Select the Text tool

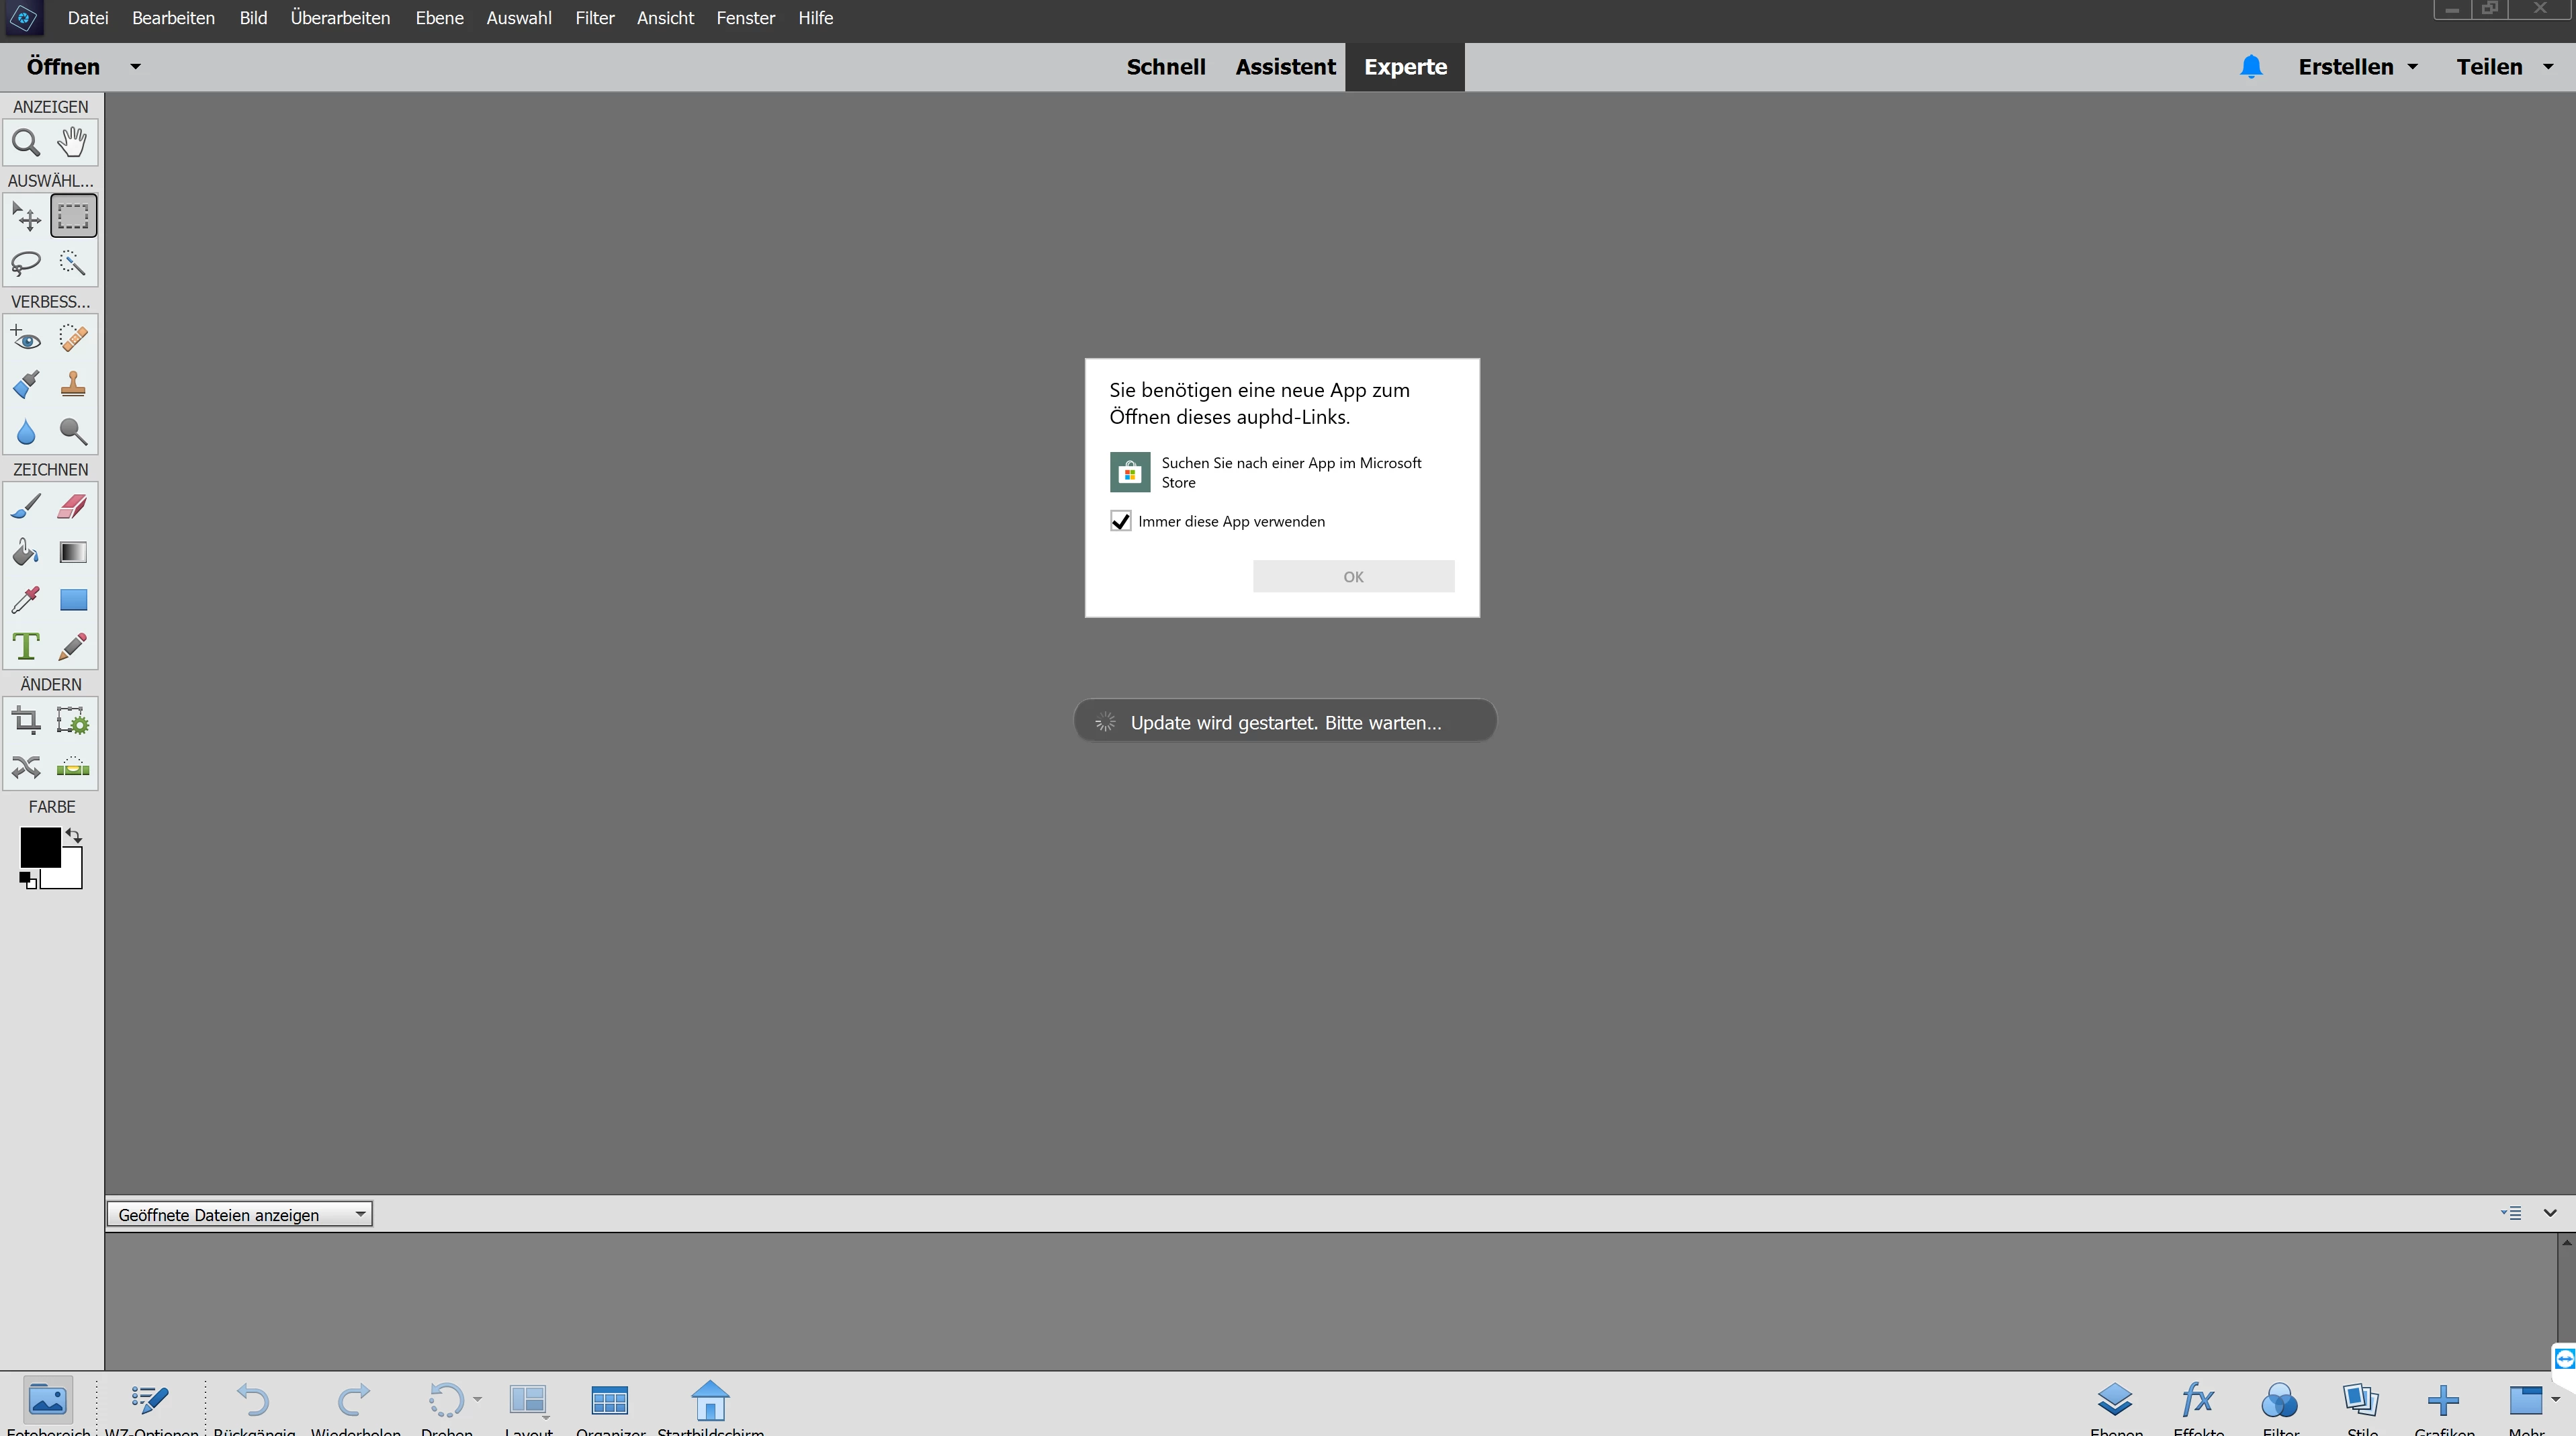(26, 647)
